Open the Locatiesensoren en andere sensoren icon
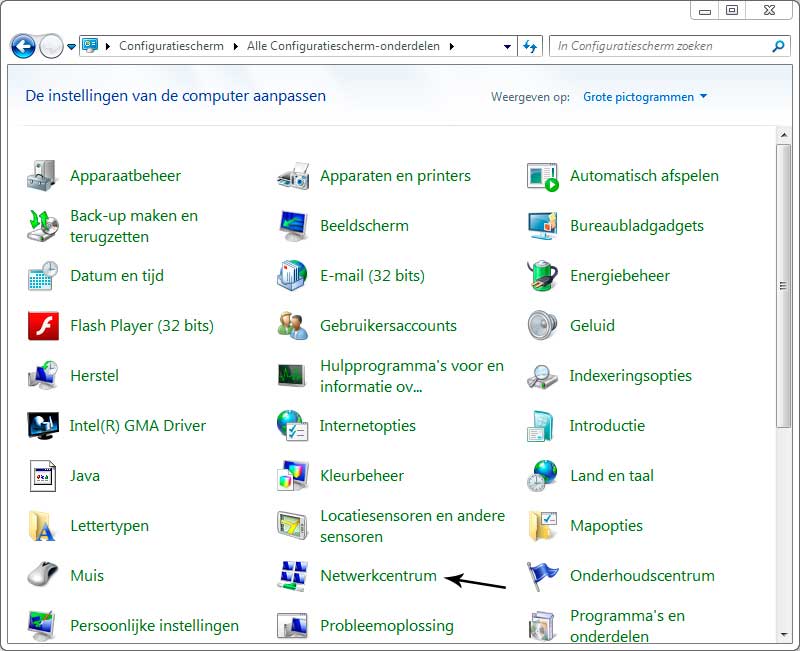 click(x=292, y=526)
